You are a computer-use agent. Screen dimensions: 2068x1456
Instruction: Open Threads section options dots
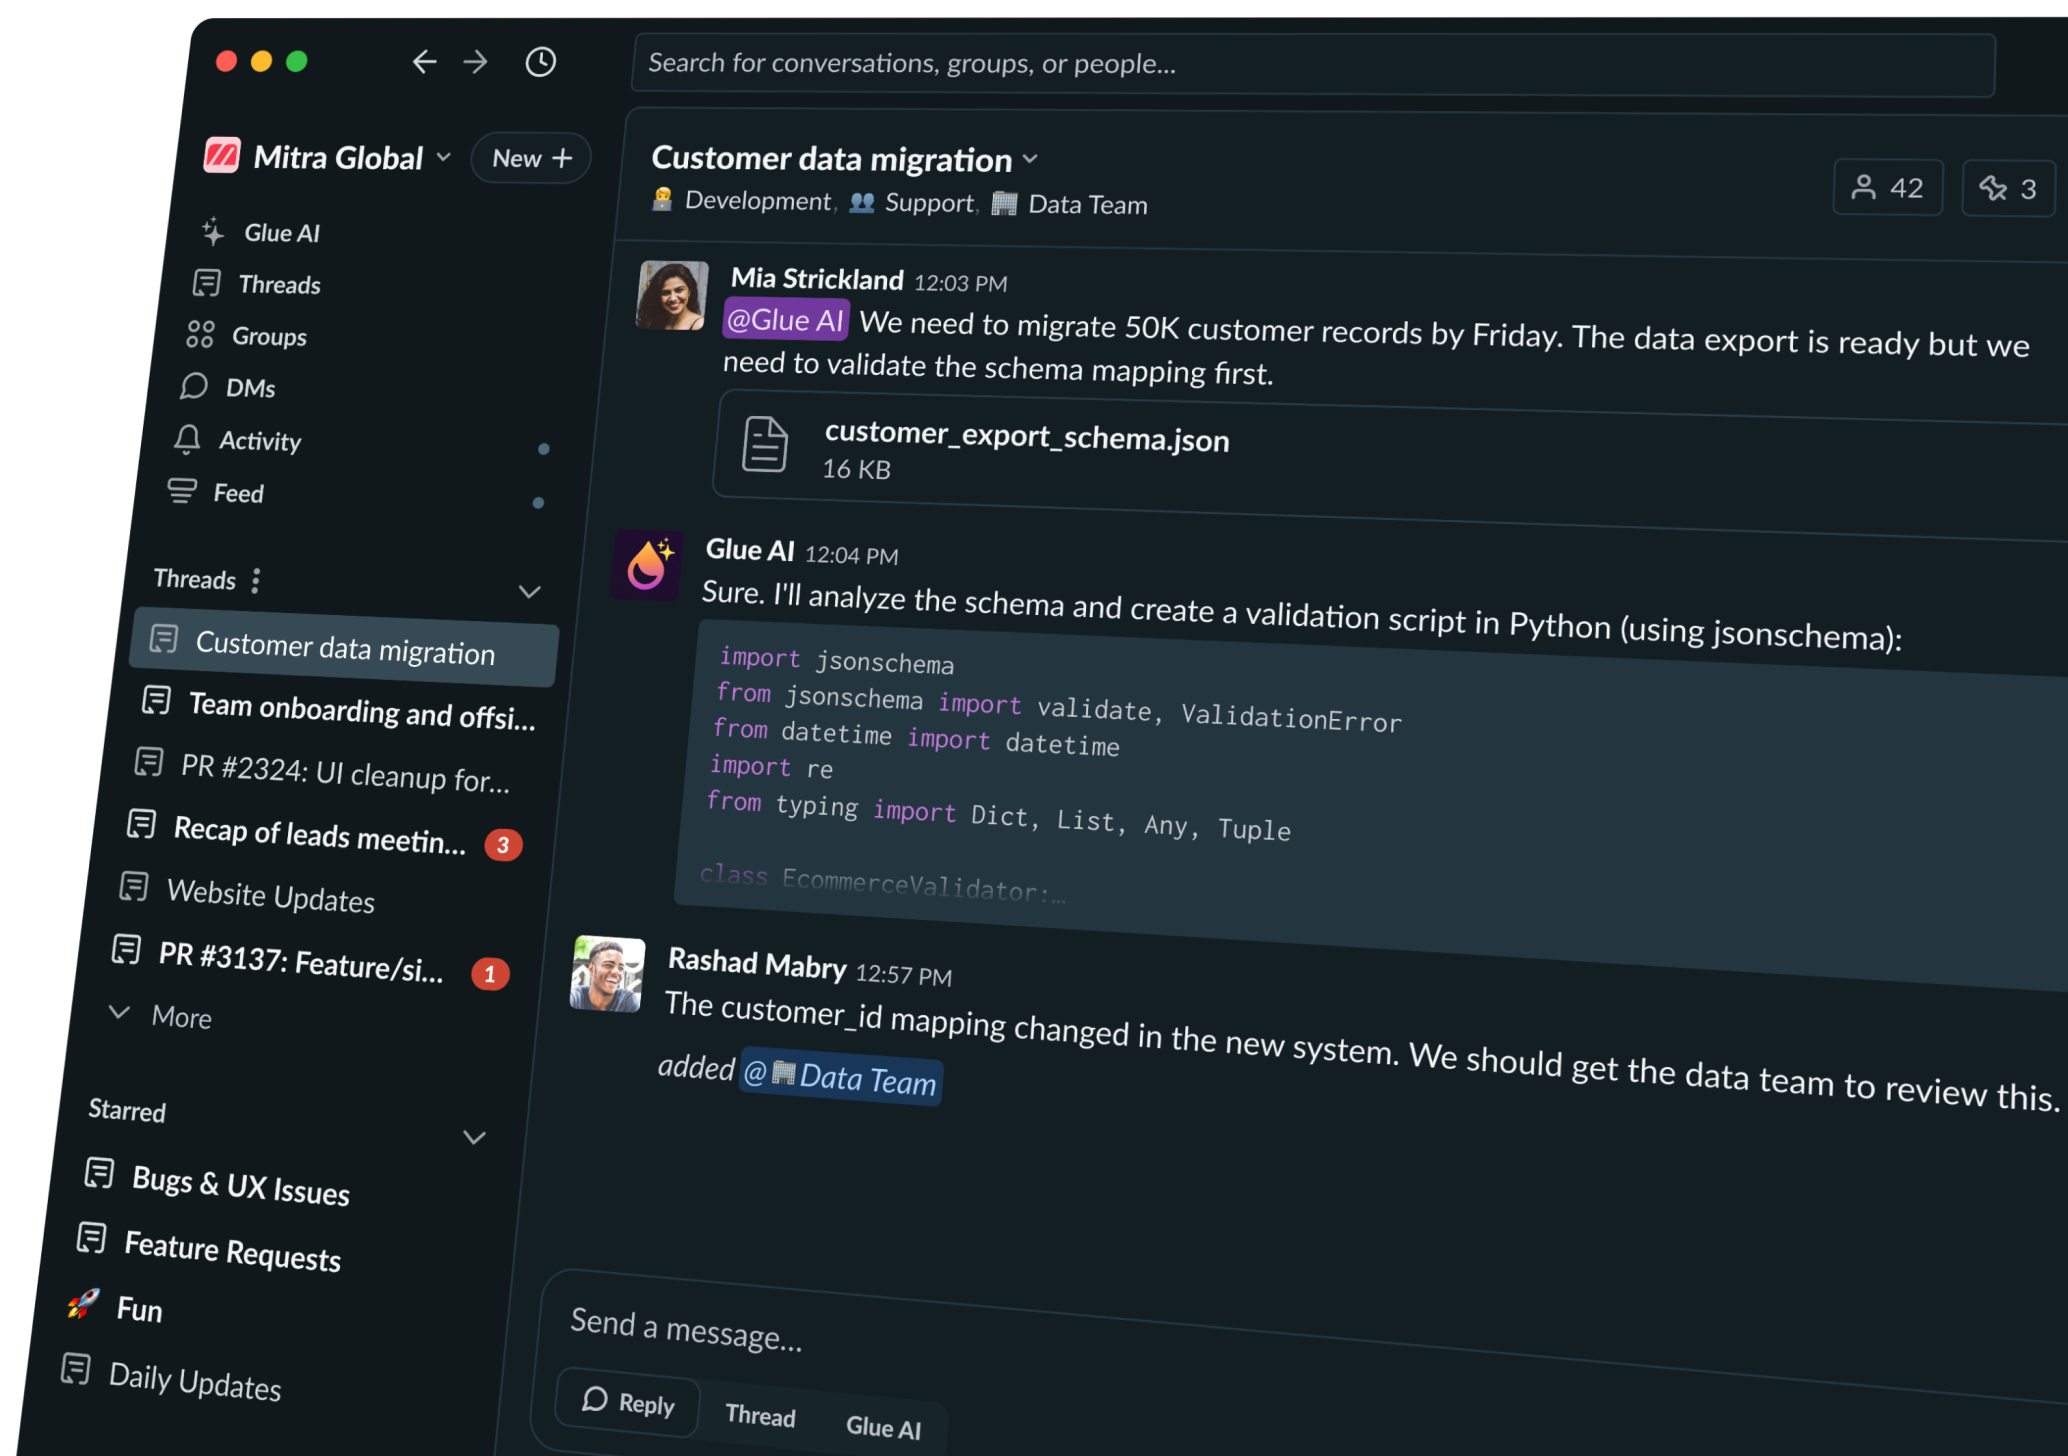tap(256, 581)
